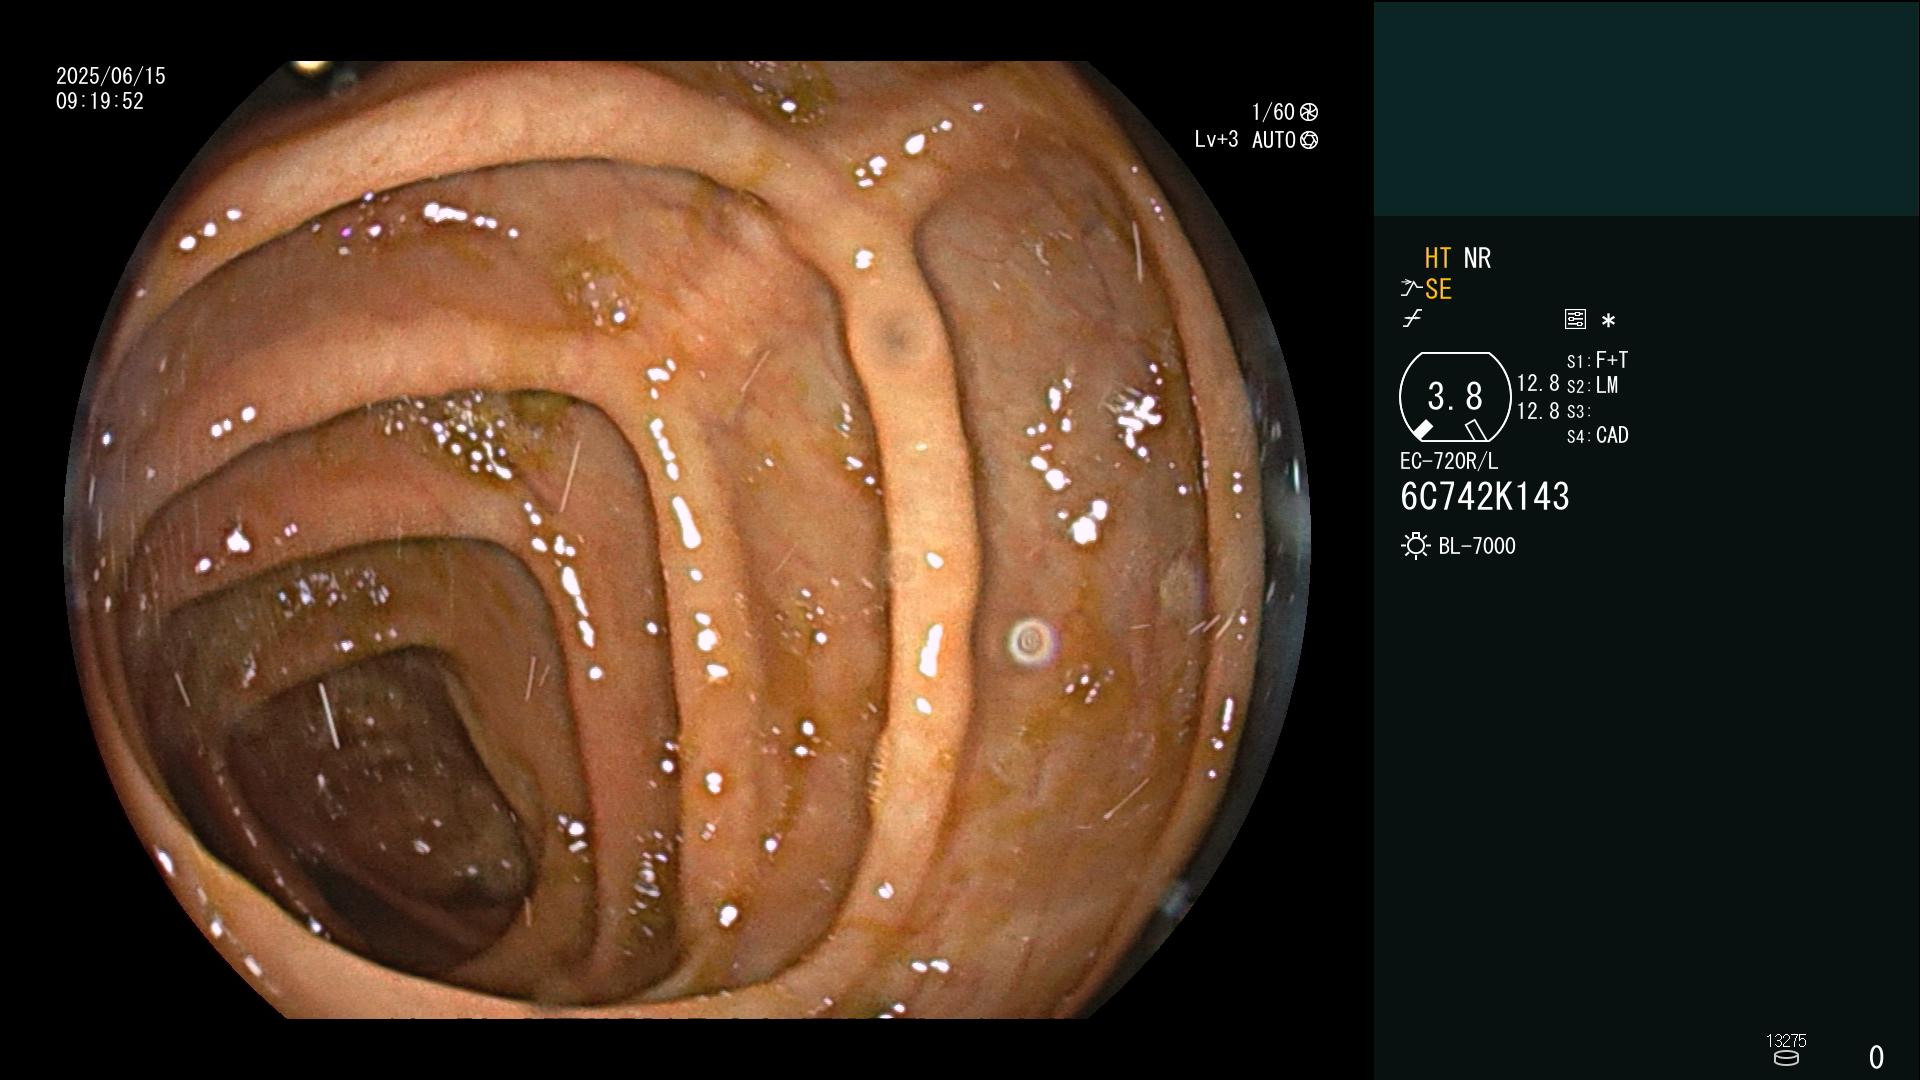Click the asterisk indicator next to sliders icon

pyautogui.click(x=1608, y=321)
